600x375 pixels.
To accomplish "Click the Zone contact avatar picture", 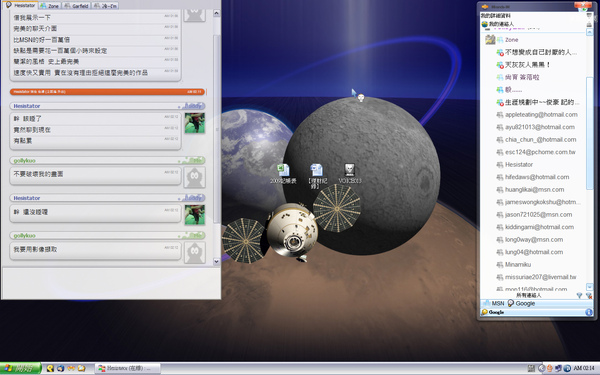I will pos(490,40).
